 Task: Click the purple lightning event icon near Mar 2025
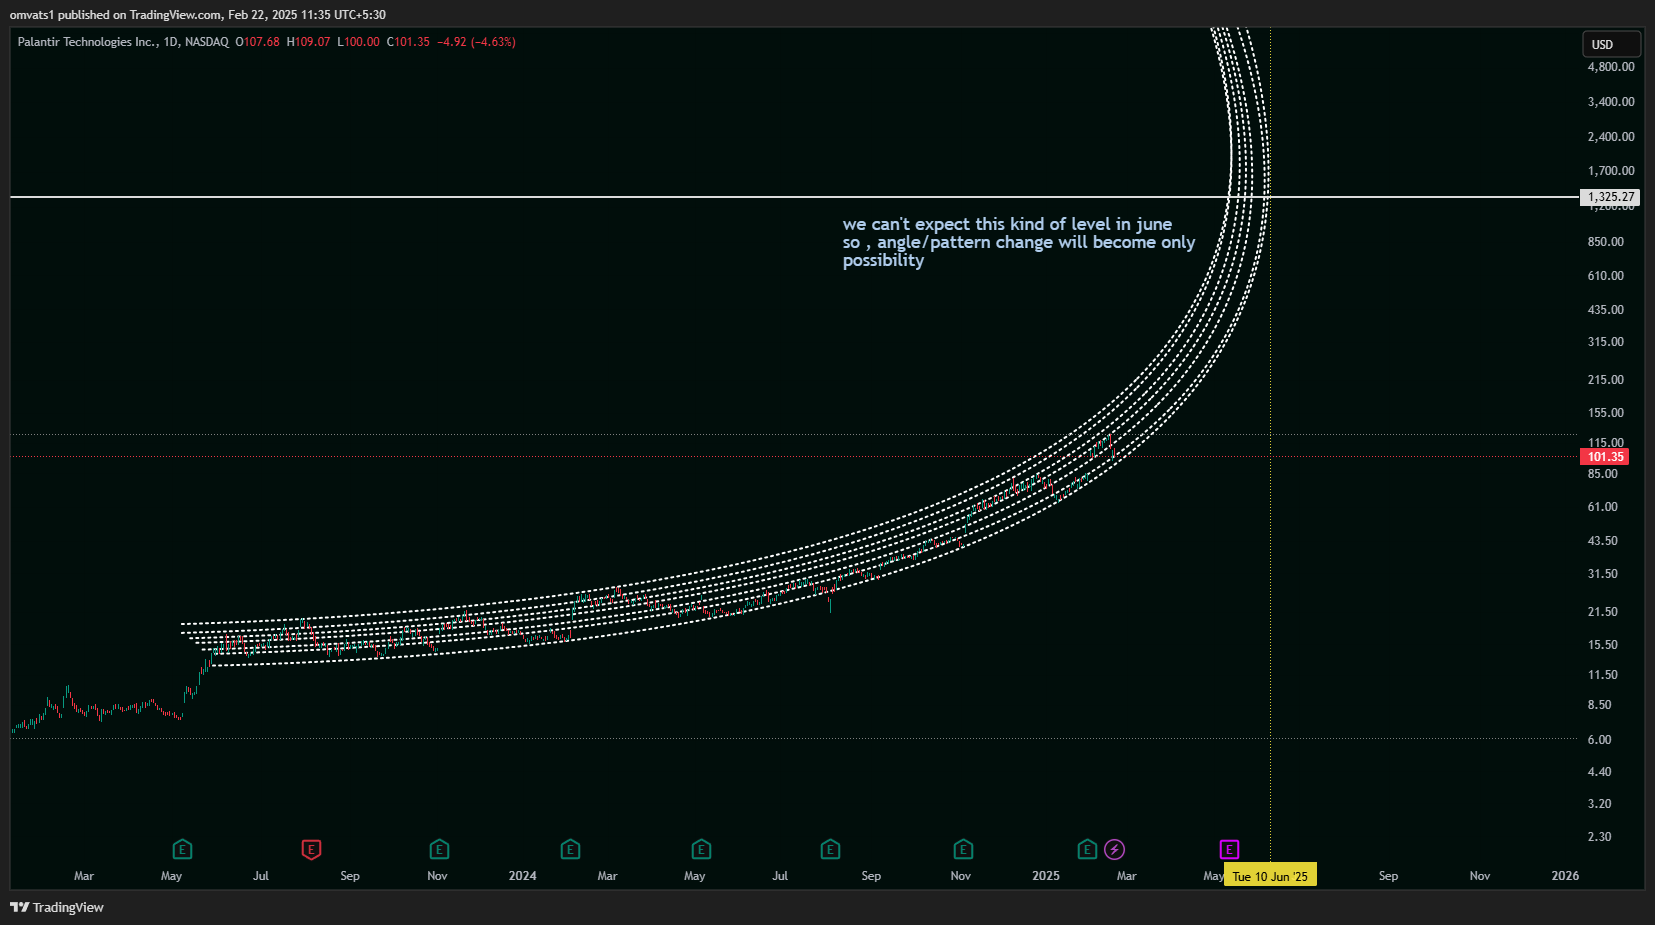coord(1115,850)
